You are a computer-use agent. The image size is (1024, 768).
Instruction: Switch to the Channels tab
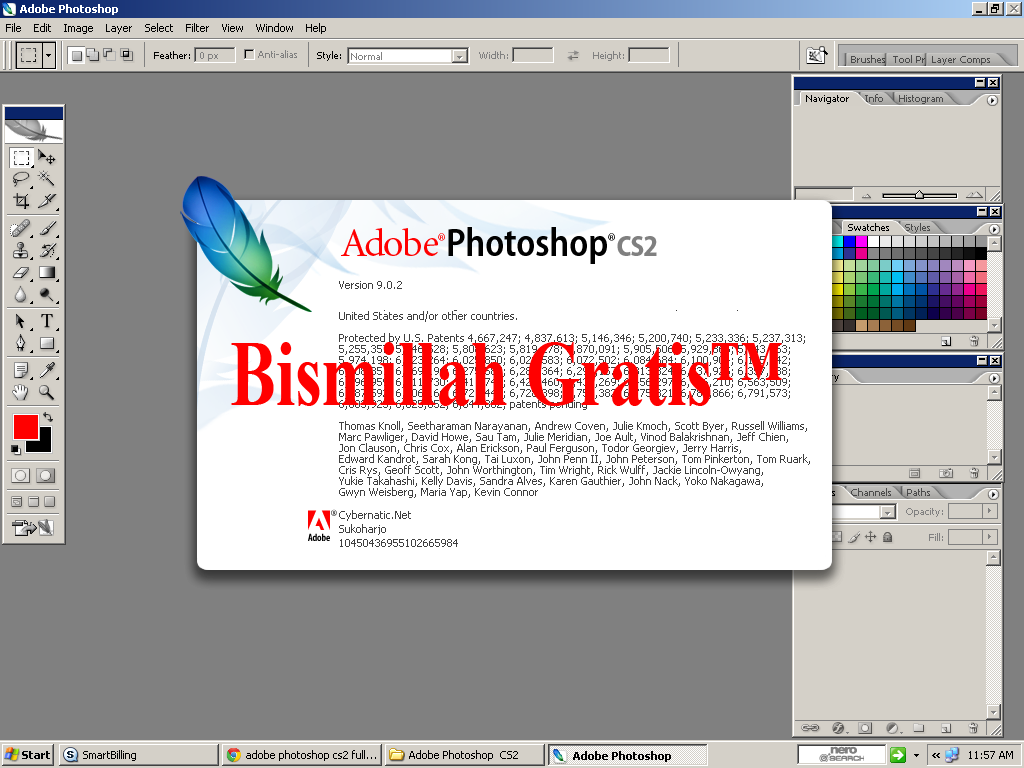click(x=871, y=492)
